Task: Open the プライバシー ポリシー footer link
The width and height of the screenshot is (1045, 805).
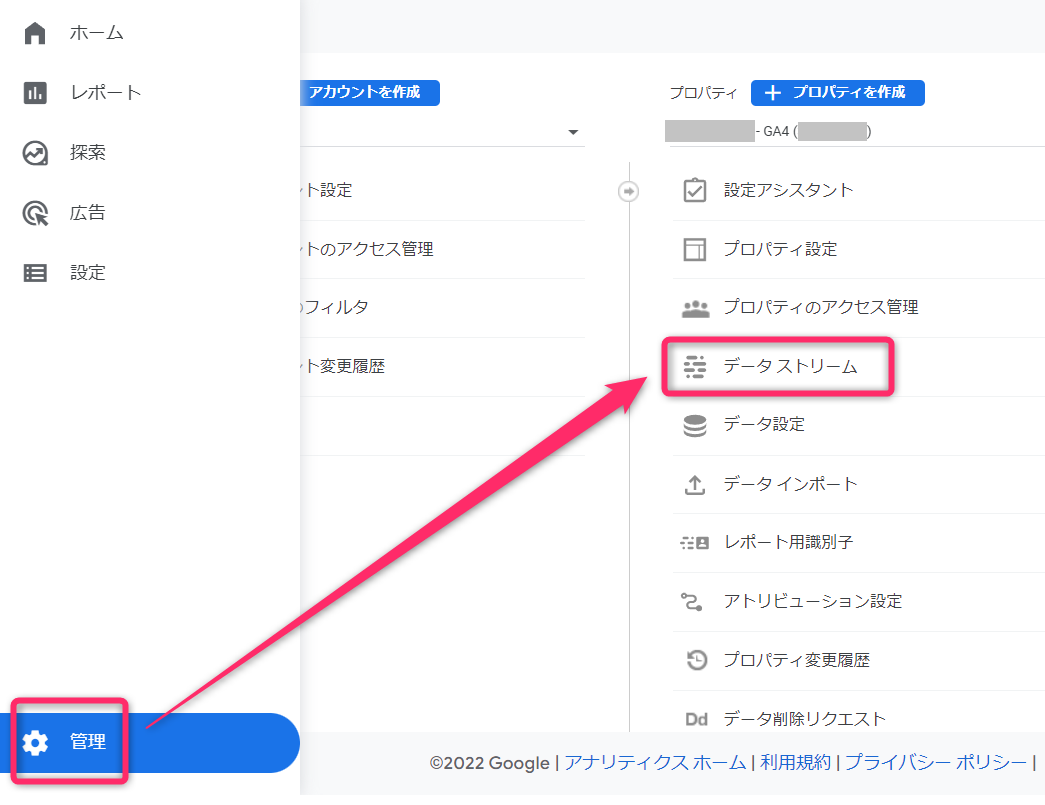Action: click(935, 763)
